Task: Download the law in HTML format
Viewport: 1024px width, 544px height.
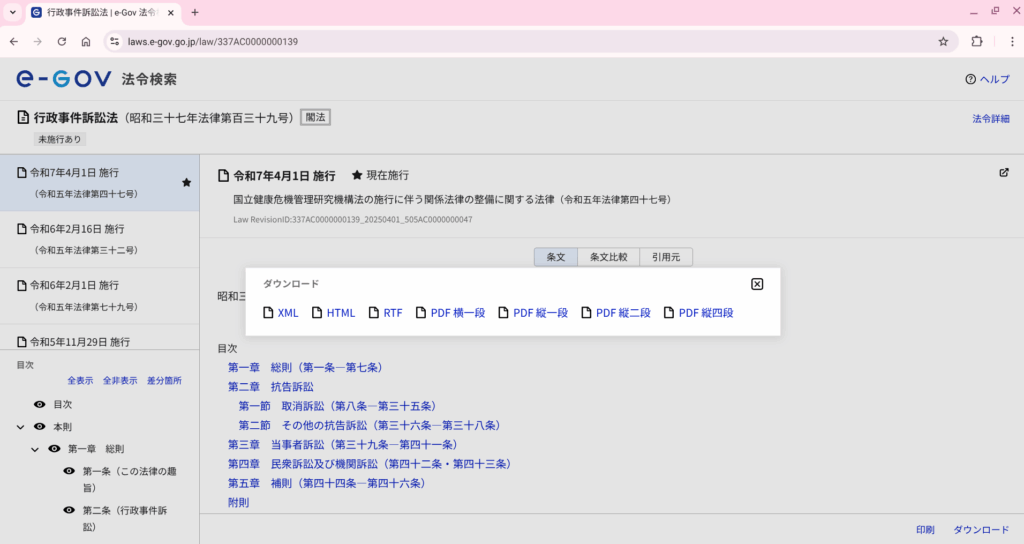Action: (333, 313)
